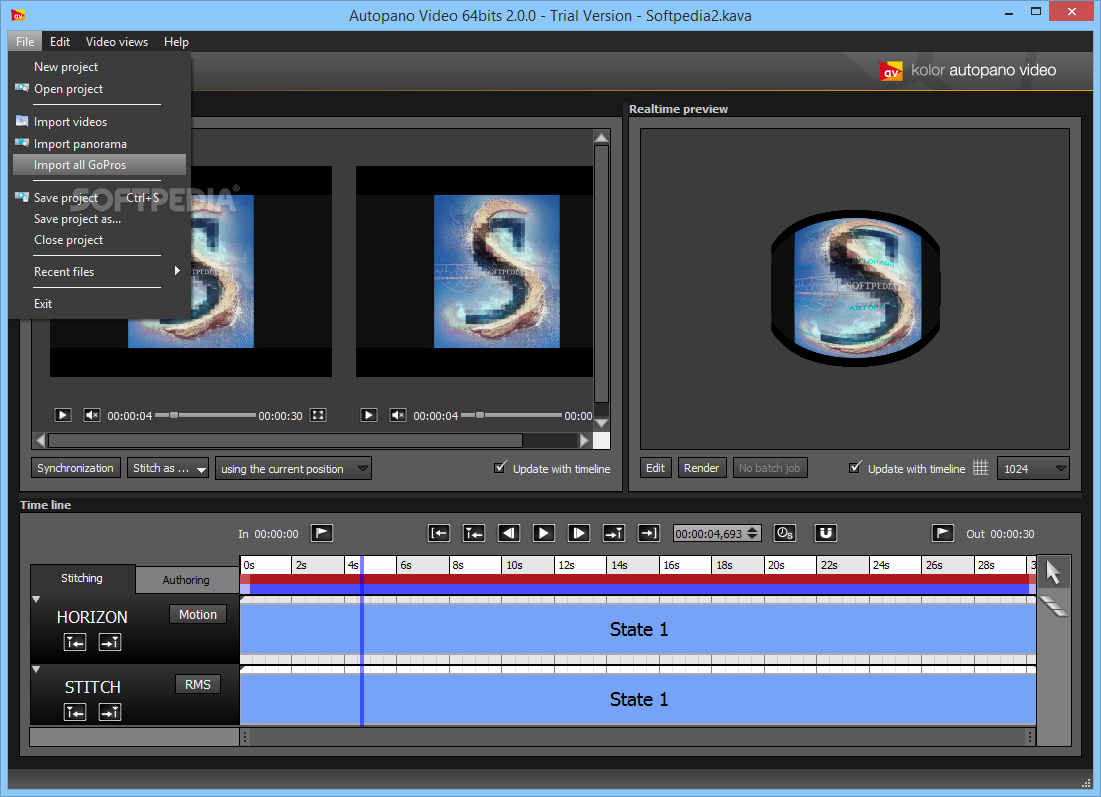
Task: Set Out point flag near Out 00:00:30
Action: 942,533
